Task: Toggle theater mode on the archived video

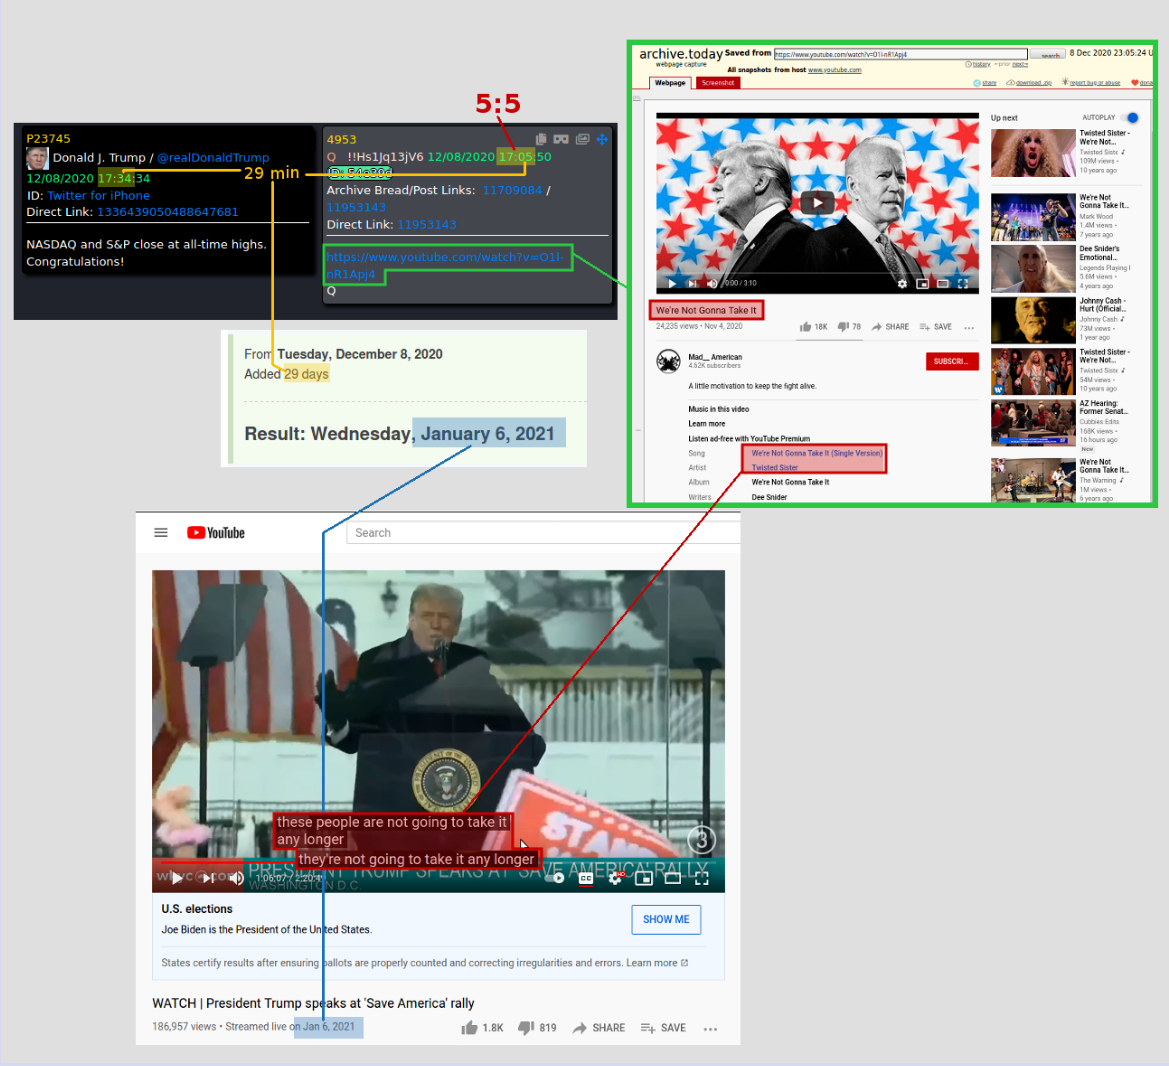Action: [942, 283]
